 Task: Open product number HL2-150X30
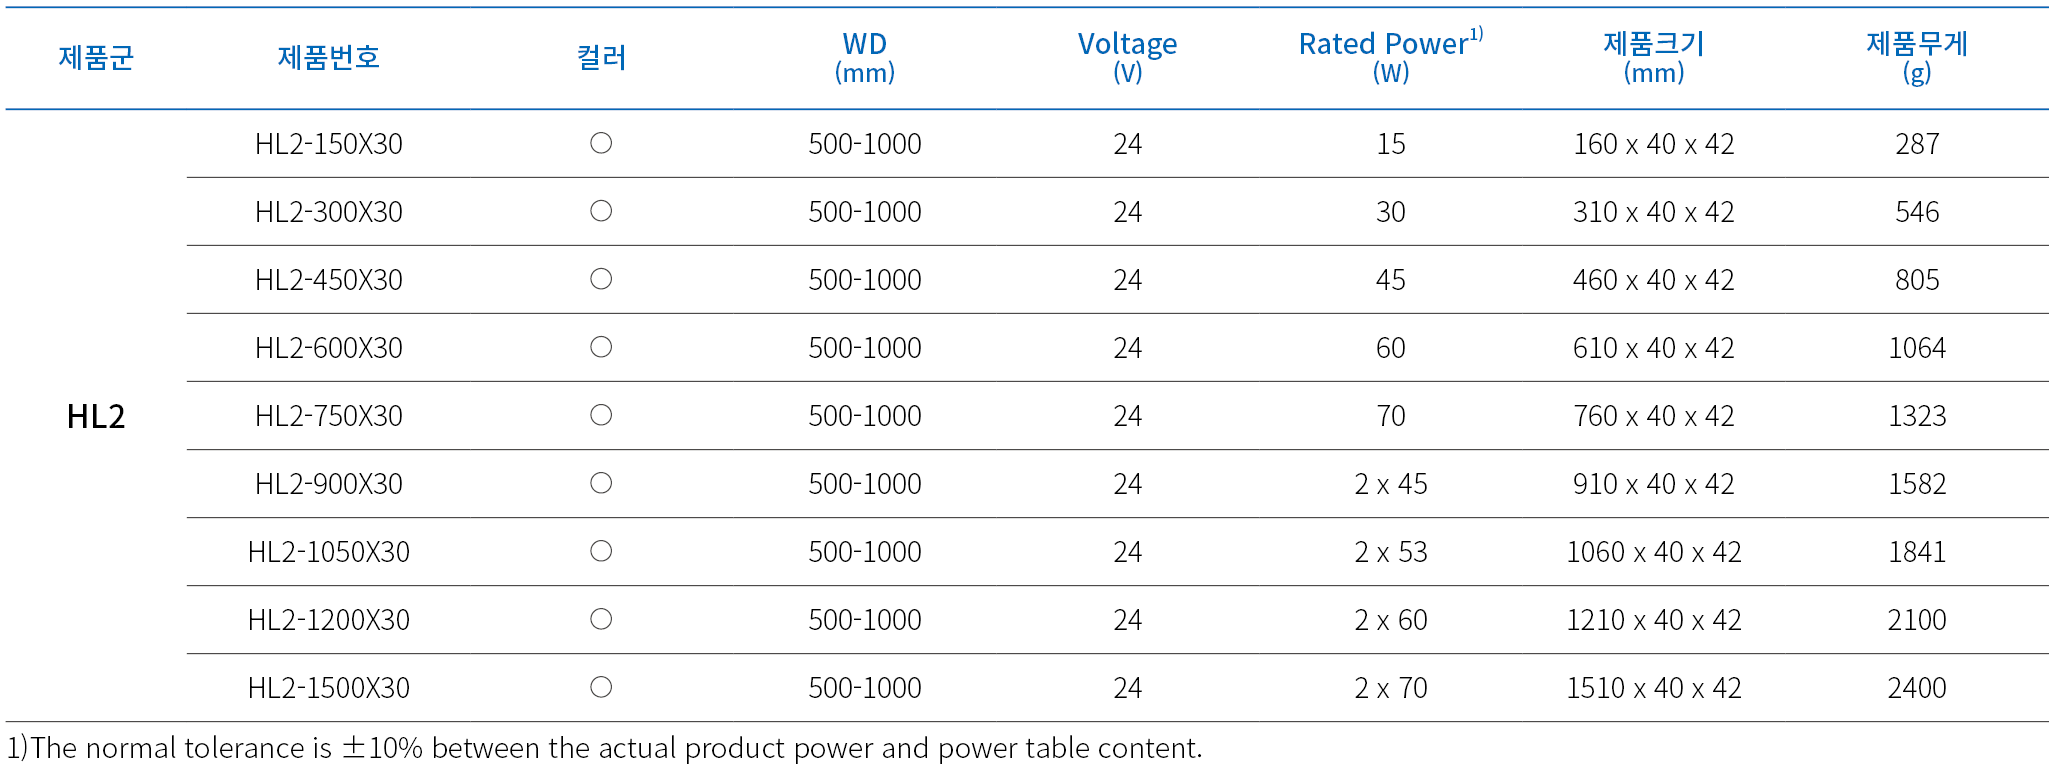coord(328,144)
